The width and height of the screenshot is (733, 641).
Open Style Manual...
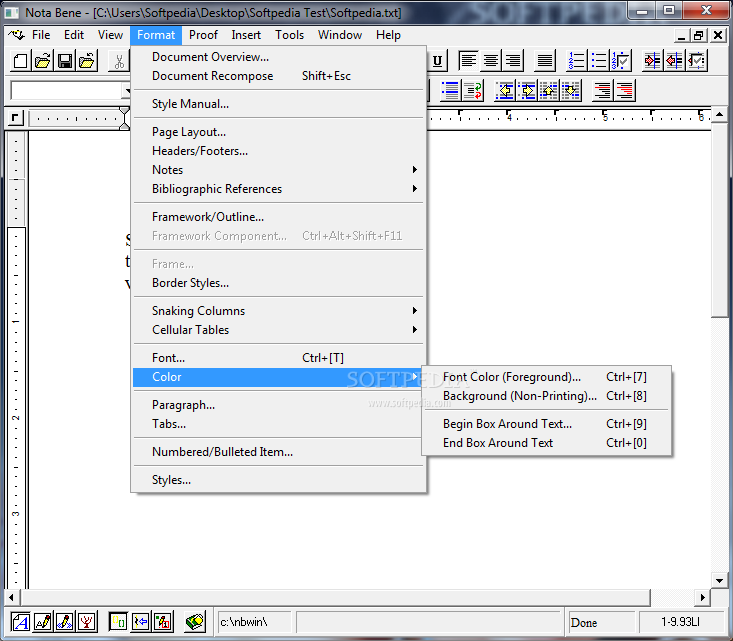tap(279, 104)
